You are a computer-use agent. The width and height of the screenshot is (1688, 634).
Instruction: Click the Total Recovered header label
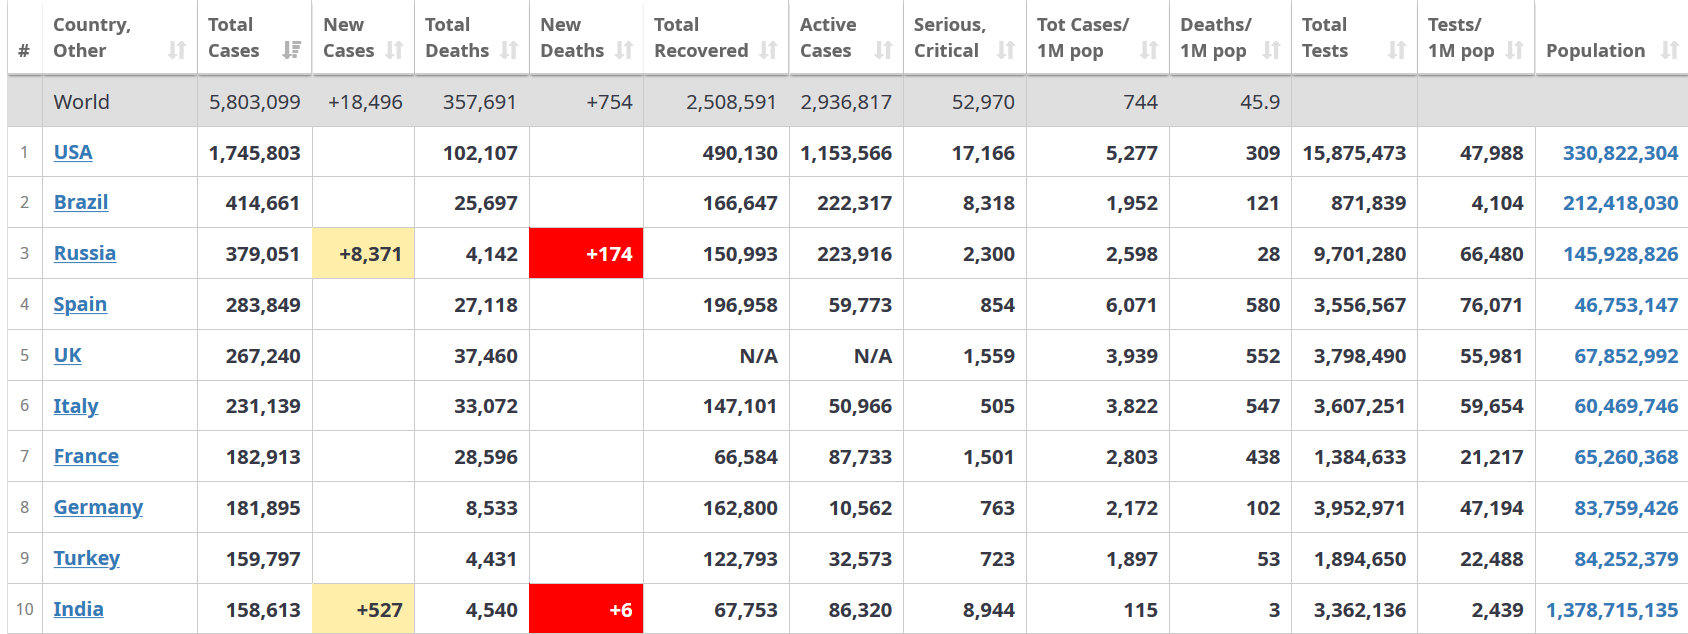click(701, 37)
